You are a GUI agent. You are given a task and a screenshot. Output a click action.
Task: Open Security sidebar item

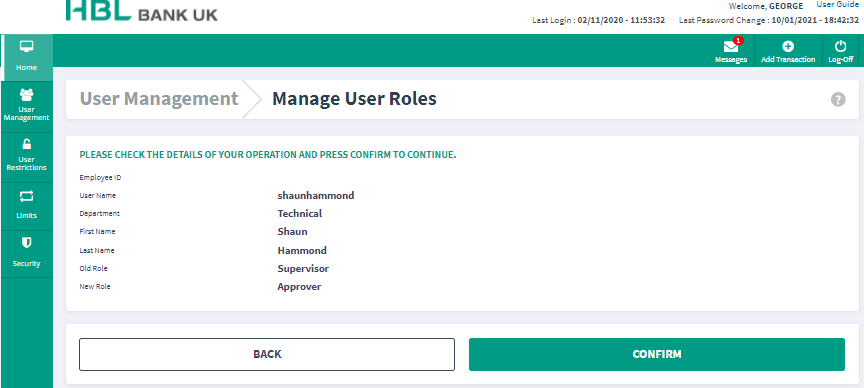pos(26,253)
